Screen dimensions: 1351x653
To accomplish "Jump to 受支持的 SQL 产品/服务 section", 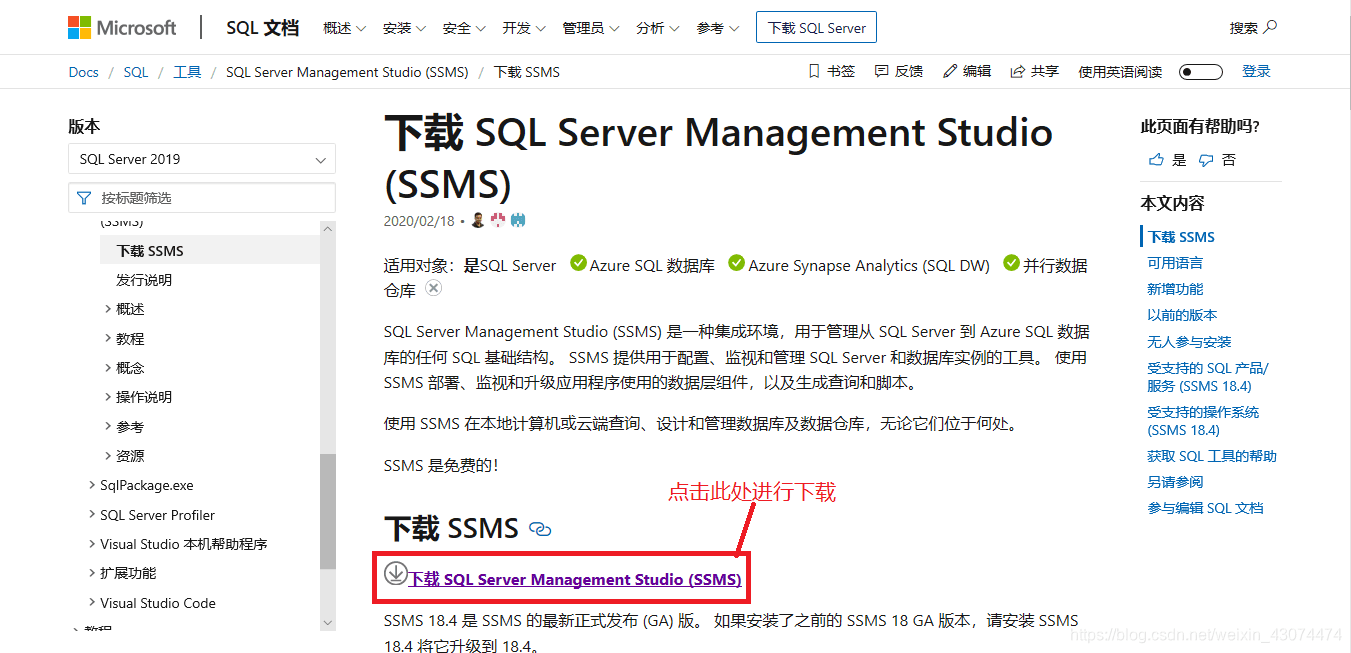I will pos(1207,377).
